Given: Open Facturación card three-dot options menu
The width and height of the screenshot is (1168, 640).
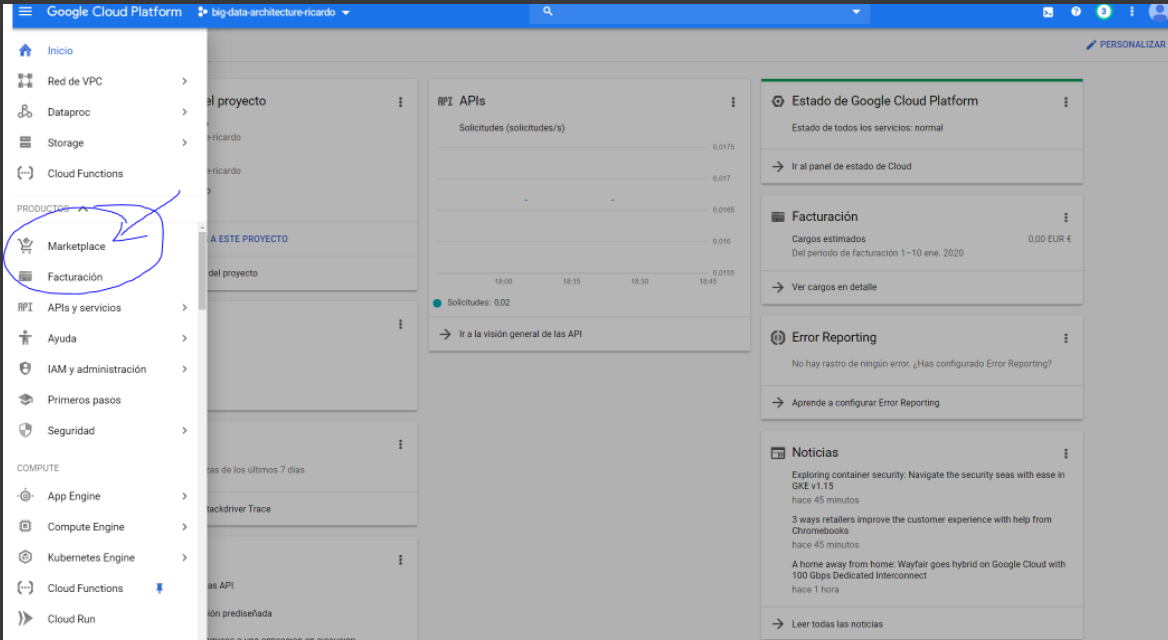Looking at the screenshot, I should pos(1066,217).
